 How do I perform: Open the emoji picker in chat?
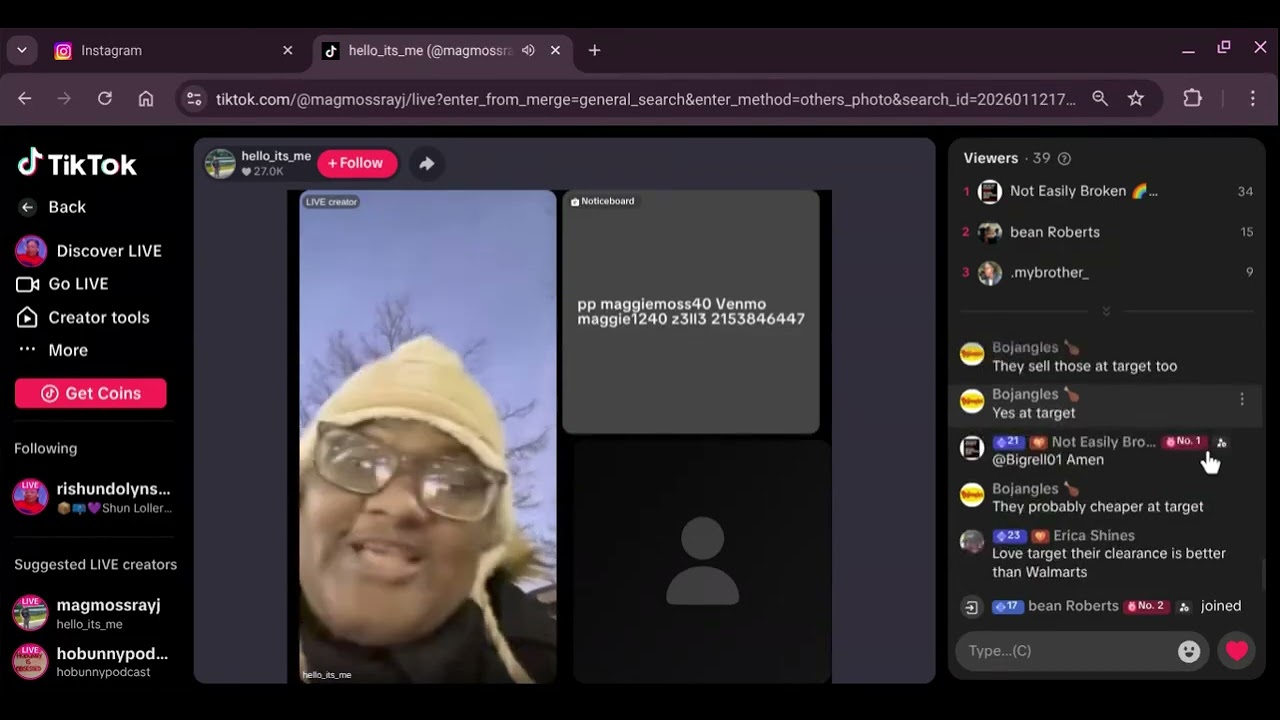(1189, 651)
